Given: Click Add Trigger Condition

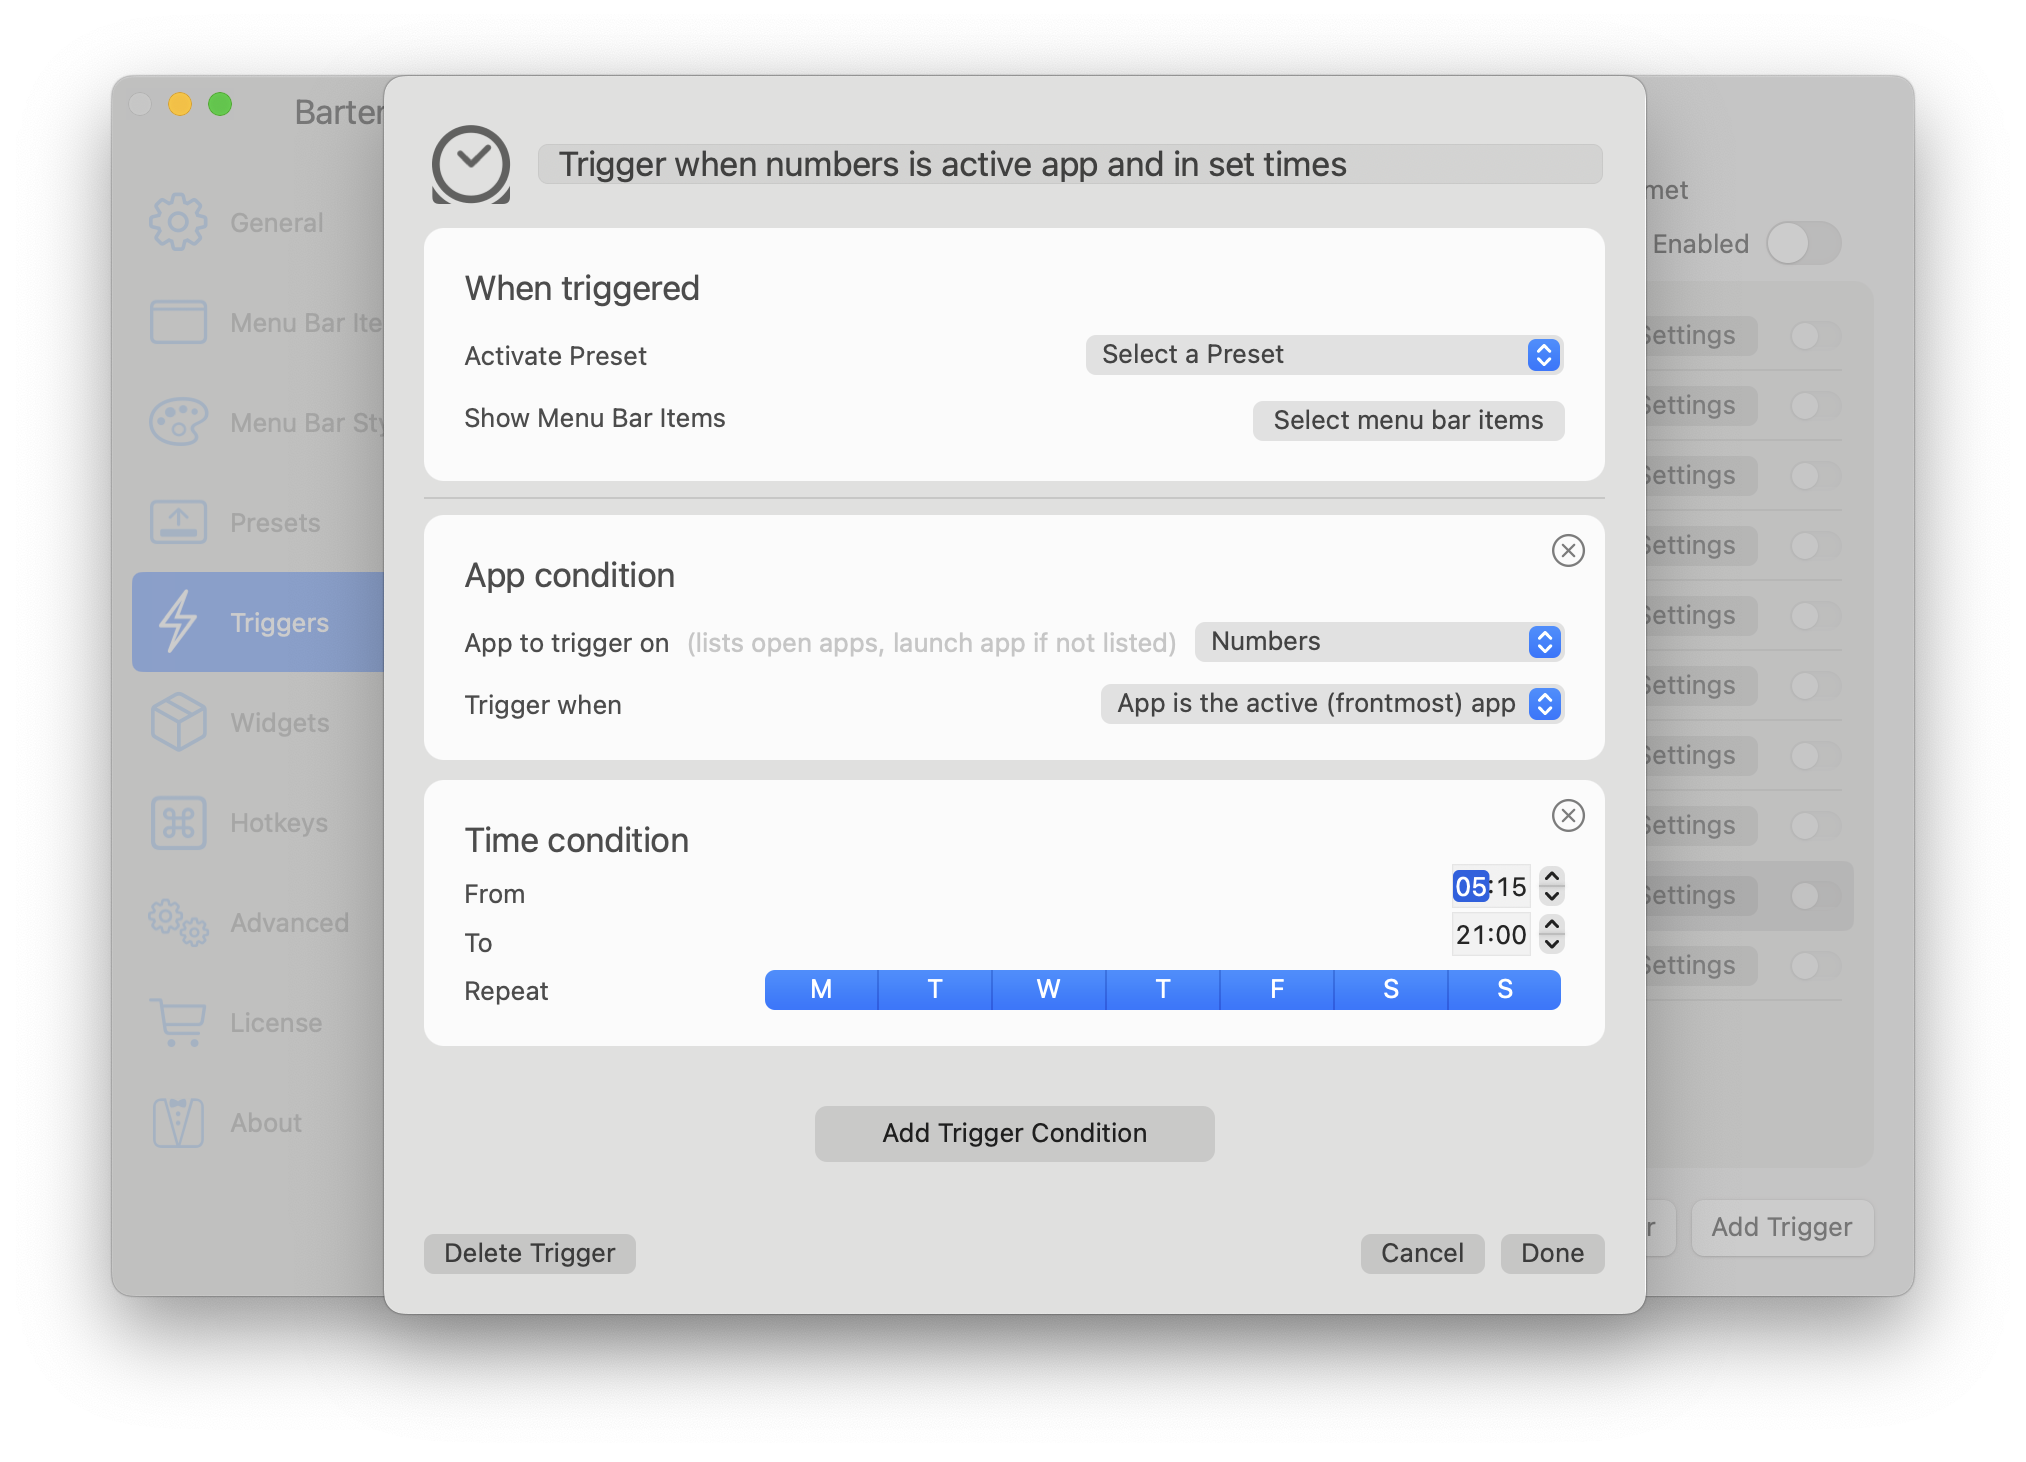Looking at the screenshot, I should point(1013,1133).
